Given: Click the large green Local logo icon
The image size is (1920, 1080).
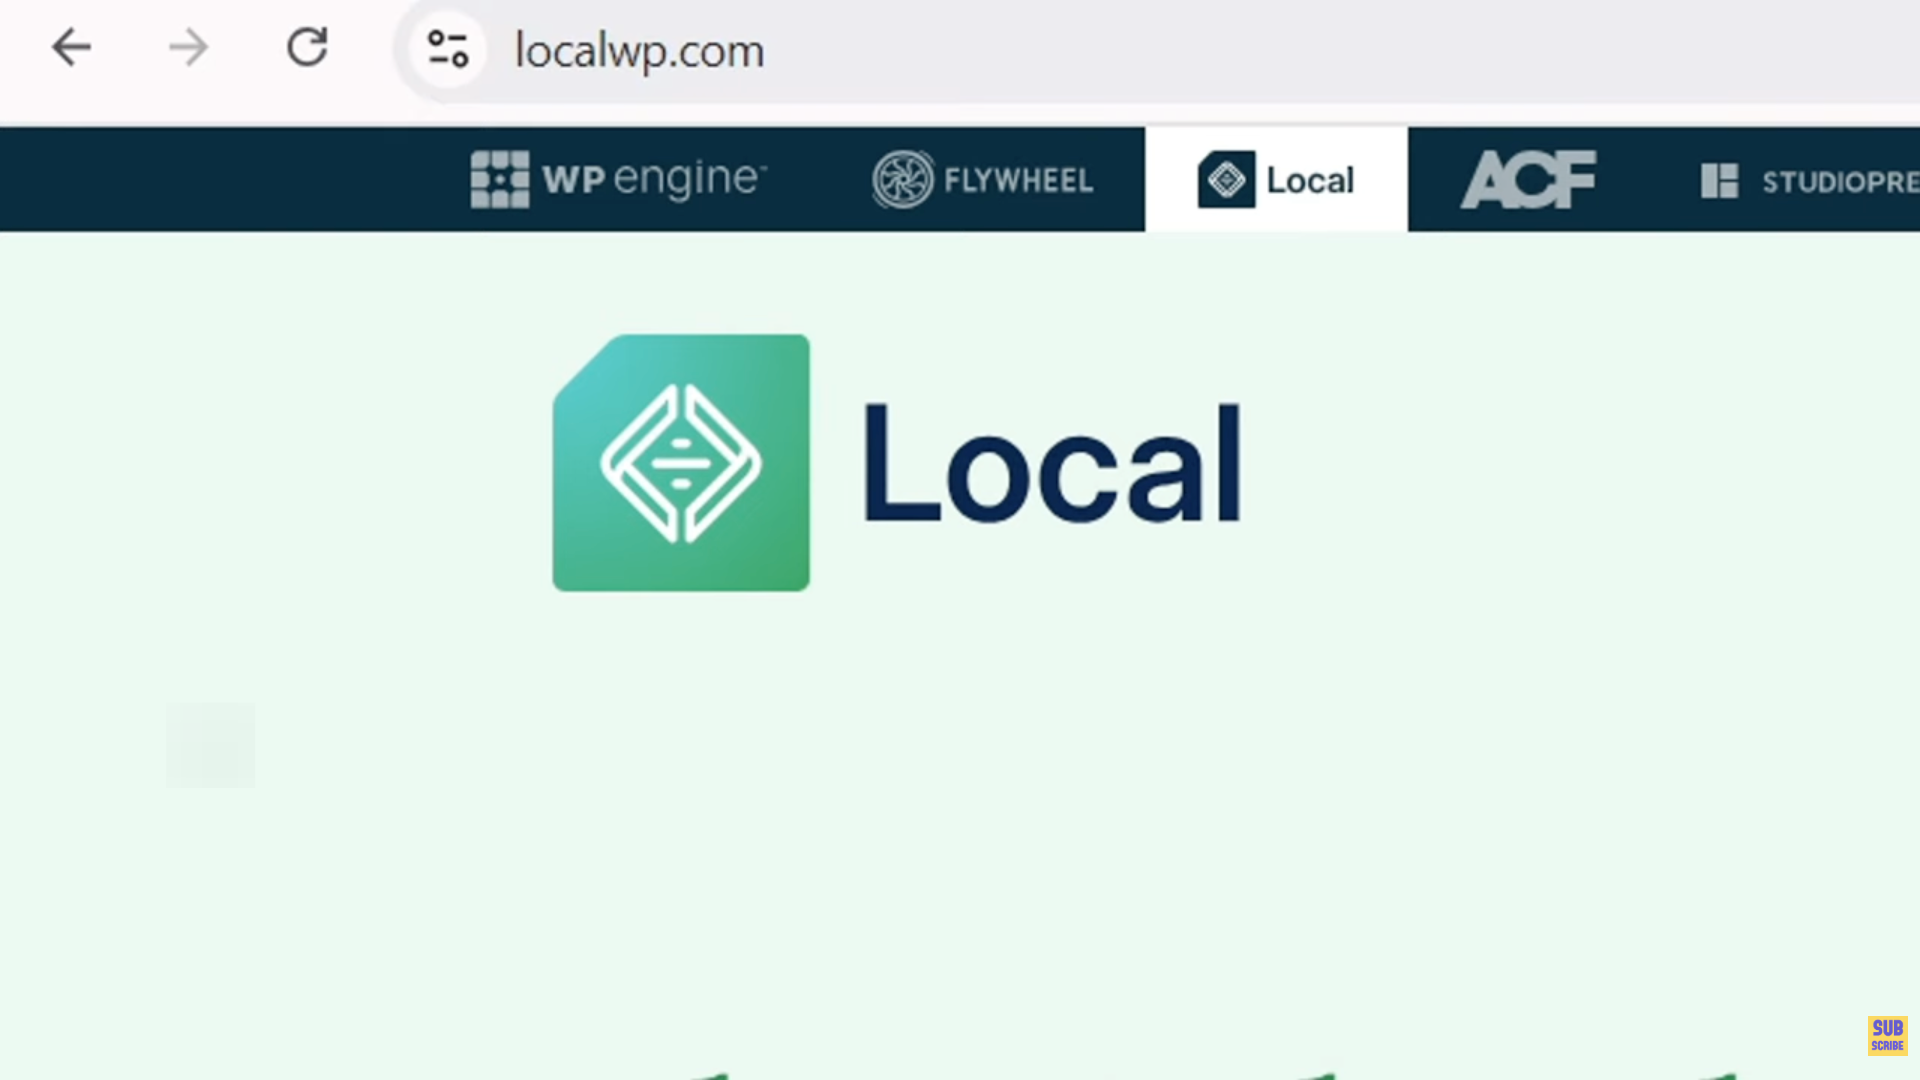Looking at the screenshot, I should 681,463.
